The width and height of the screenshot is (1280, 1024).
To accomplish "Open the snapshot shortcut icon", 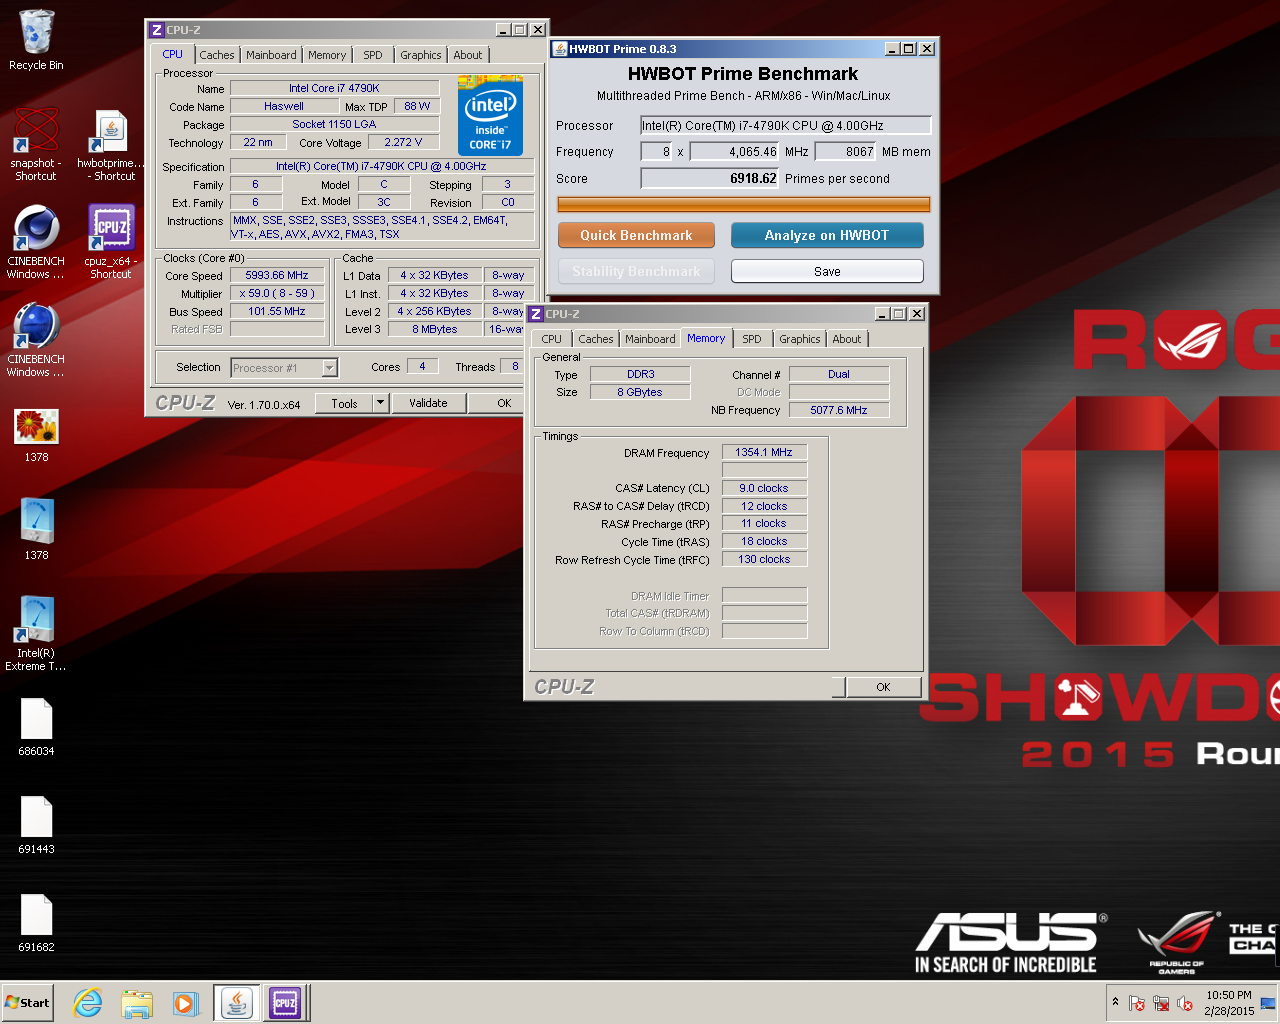I will (36, 145).
